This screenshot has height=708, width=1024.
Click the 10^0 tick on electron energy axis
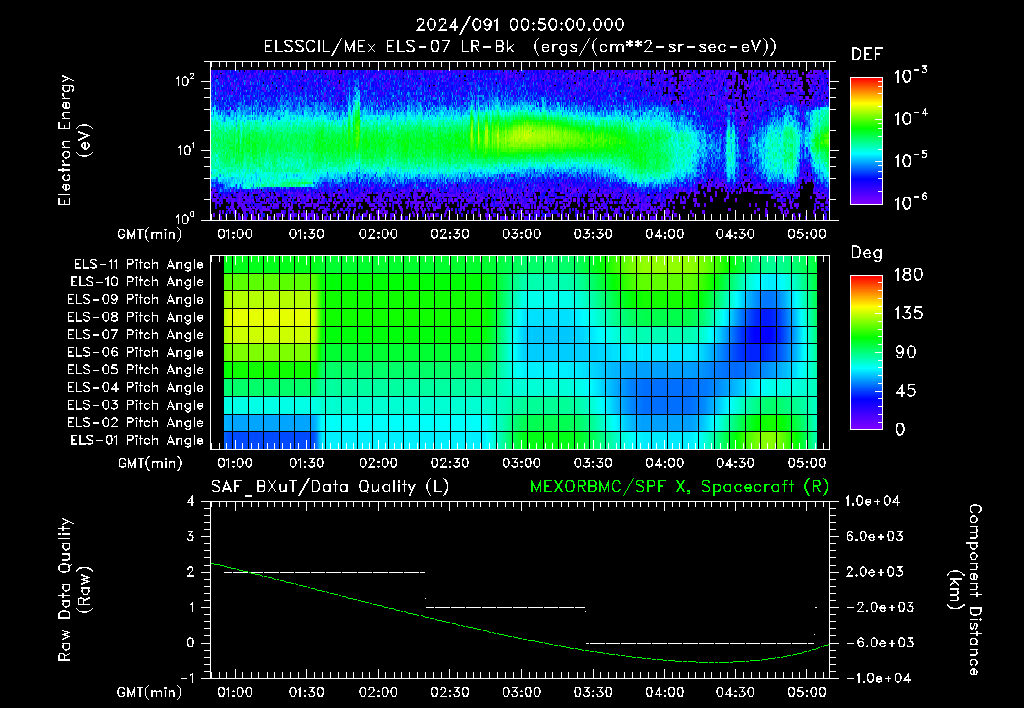[185, 217]
